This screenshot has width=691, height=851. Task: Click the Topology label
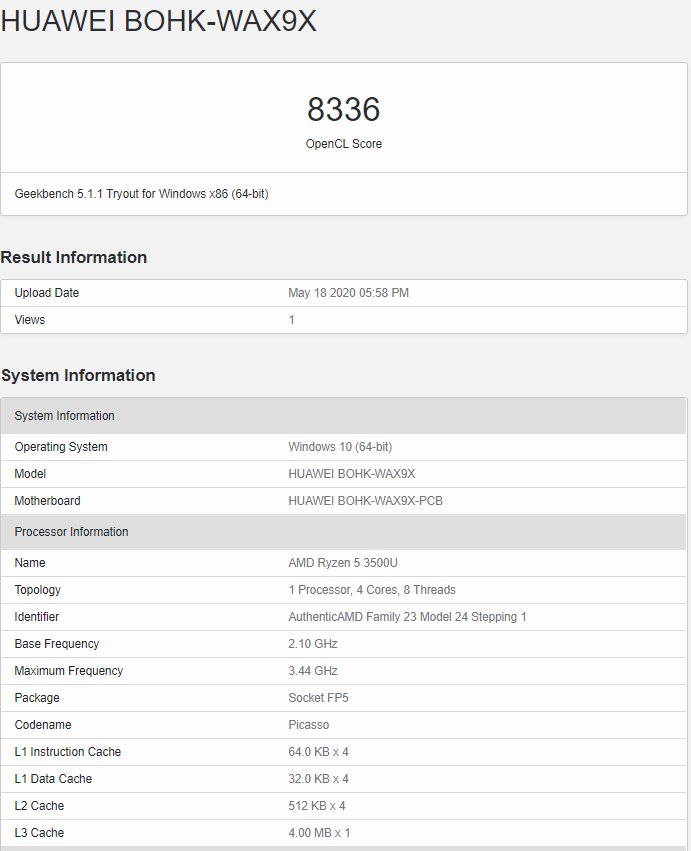coord(37,590)
